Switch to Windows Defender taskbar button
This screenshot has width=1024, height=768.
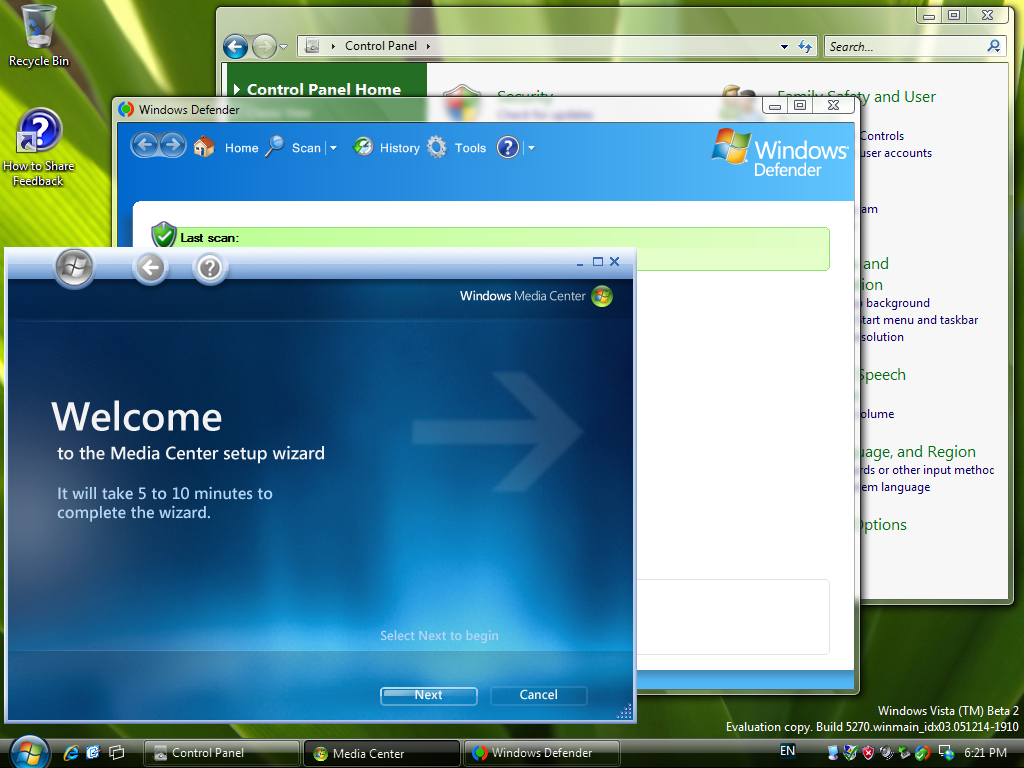click(x=541, y=754)
